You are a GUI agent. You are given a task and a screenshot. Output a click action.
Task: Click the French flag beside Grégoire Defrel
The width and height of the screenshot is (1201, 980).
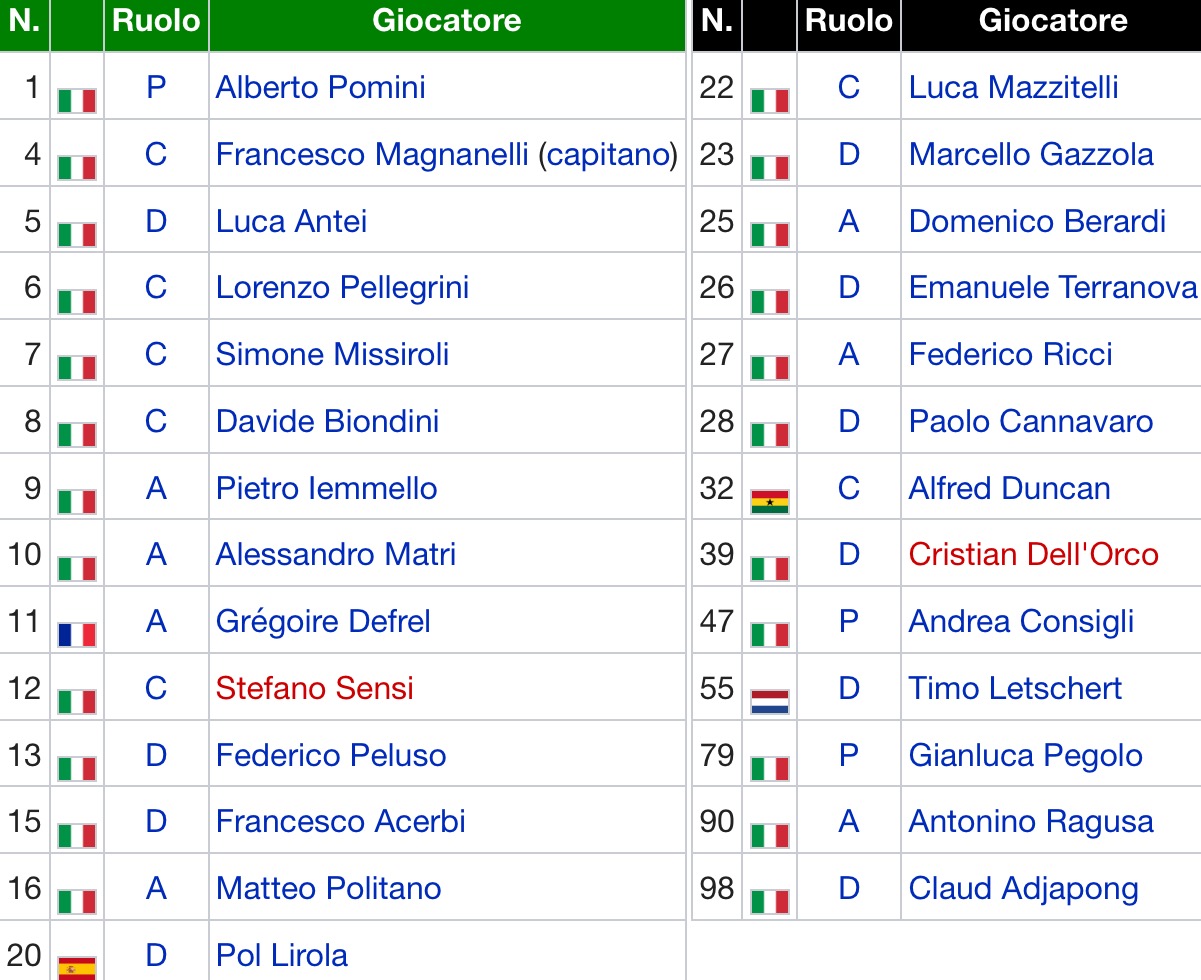[x=77, y=634]
